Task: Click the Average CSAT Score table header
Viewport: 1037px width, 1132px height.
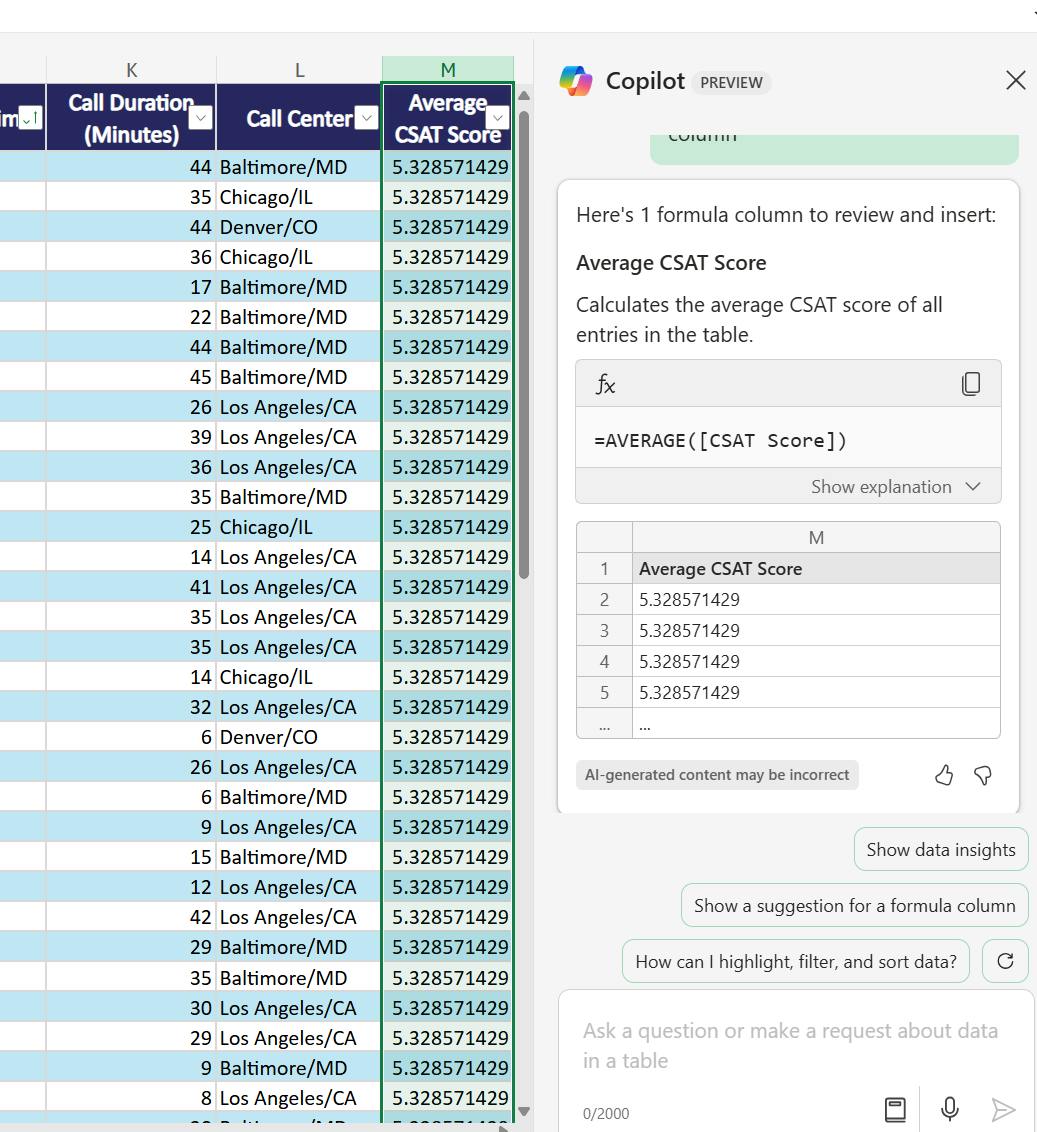Action: 448,117
